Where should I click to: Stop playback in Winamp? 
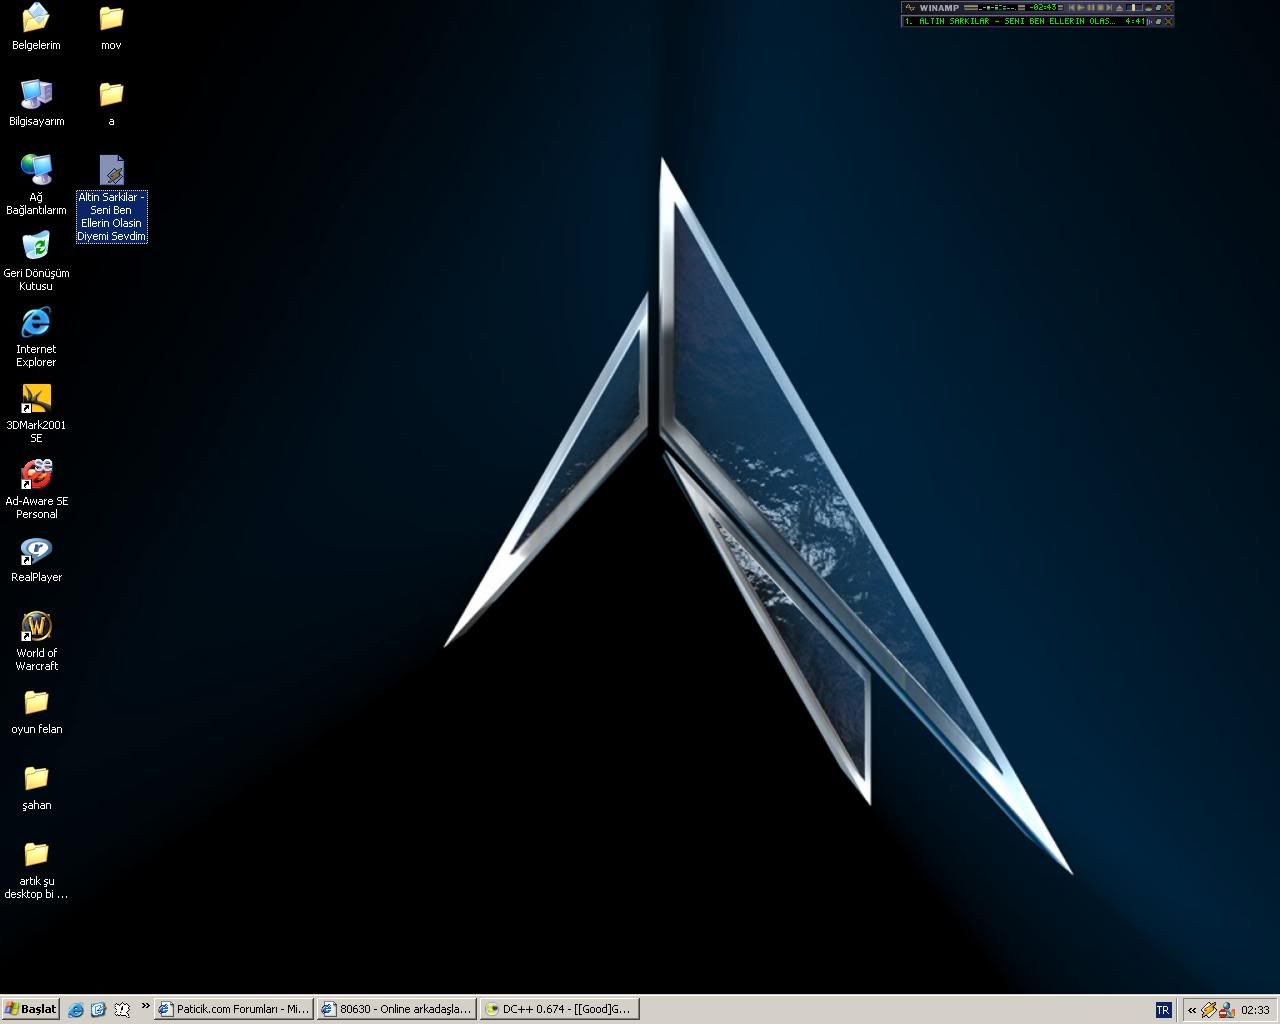[1100, 7]
